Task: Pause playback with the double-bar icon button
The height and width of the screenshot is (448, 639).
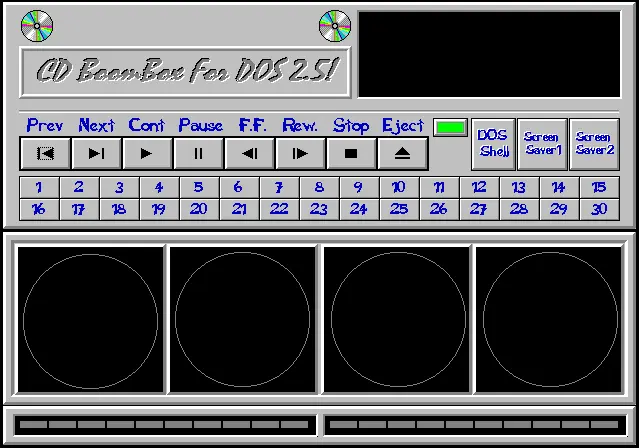Action: point(198,154)
